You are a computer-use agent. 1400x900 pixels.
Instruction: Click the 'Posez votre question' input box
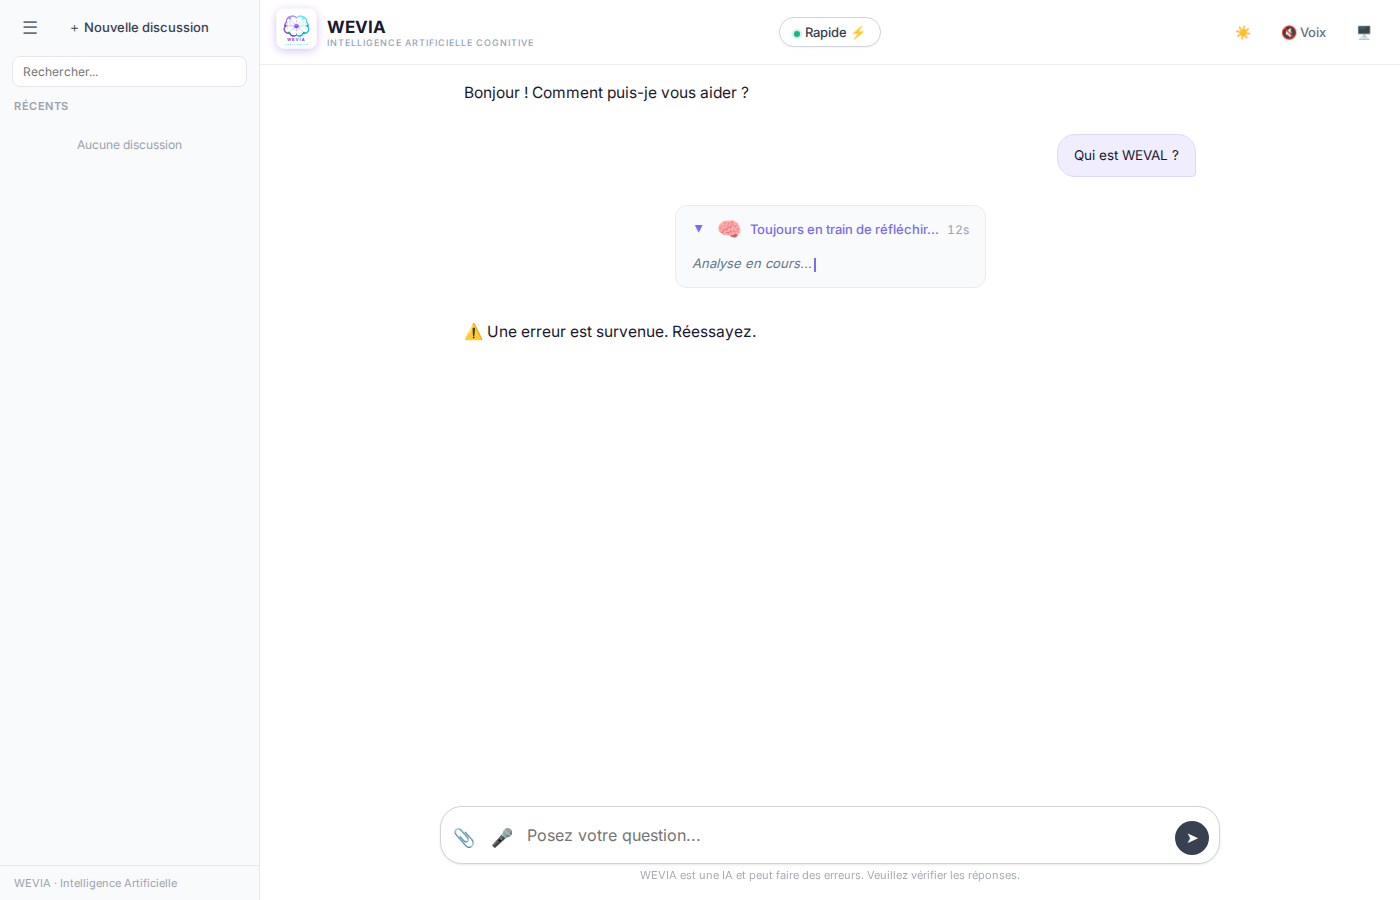click(x=840, y=836)
